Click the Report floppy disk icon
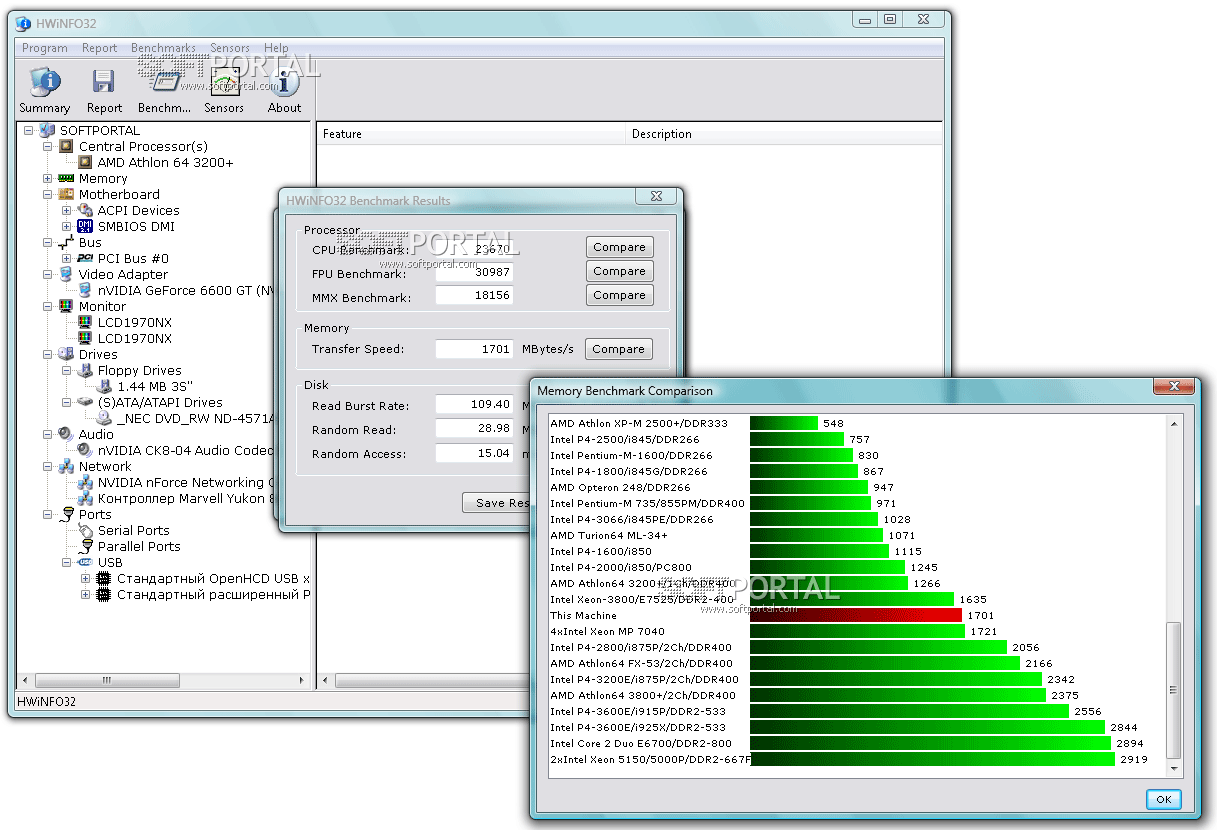1217x830 pixels. pyautogui.click(x=103, y=82)
